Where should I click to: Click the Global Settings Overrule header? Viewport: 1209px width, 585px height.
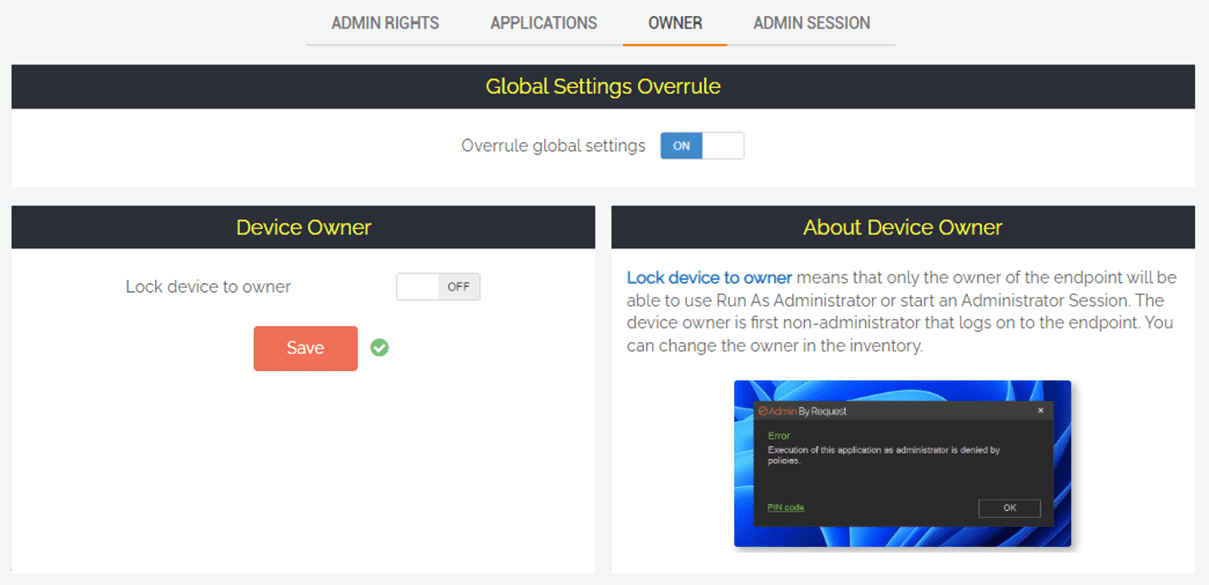tap(603, 87)
